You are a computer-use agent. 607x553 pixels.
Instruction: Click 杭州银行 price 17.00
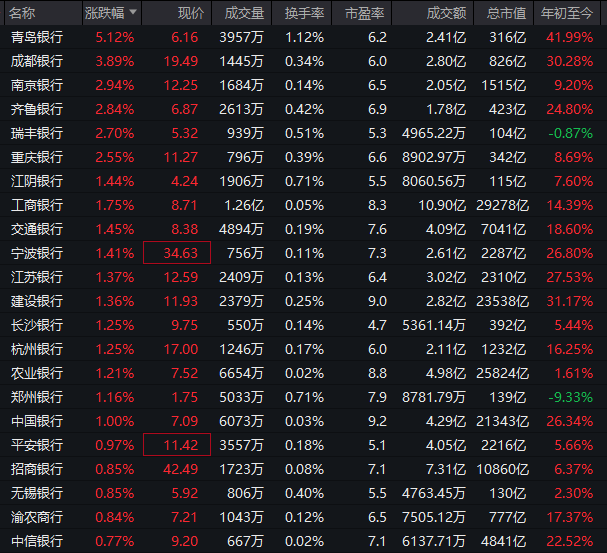(180, 349)
